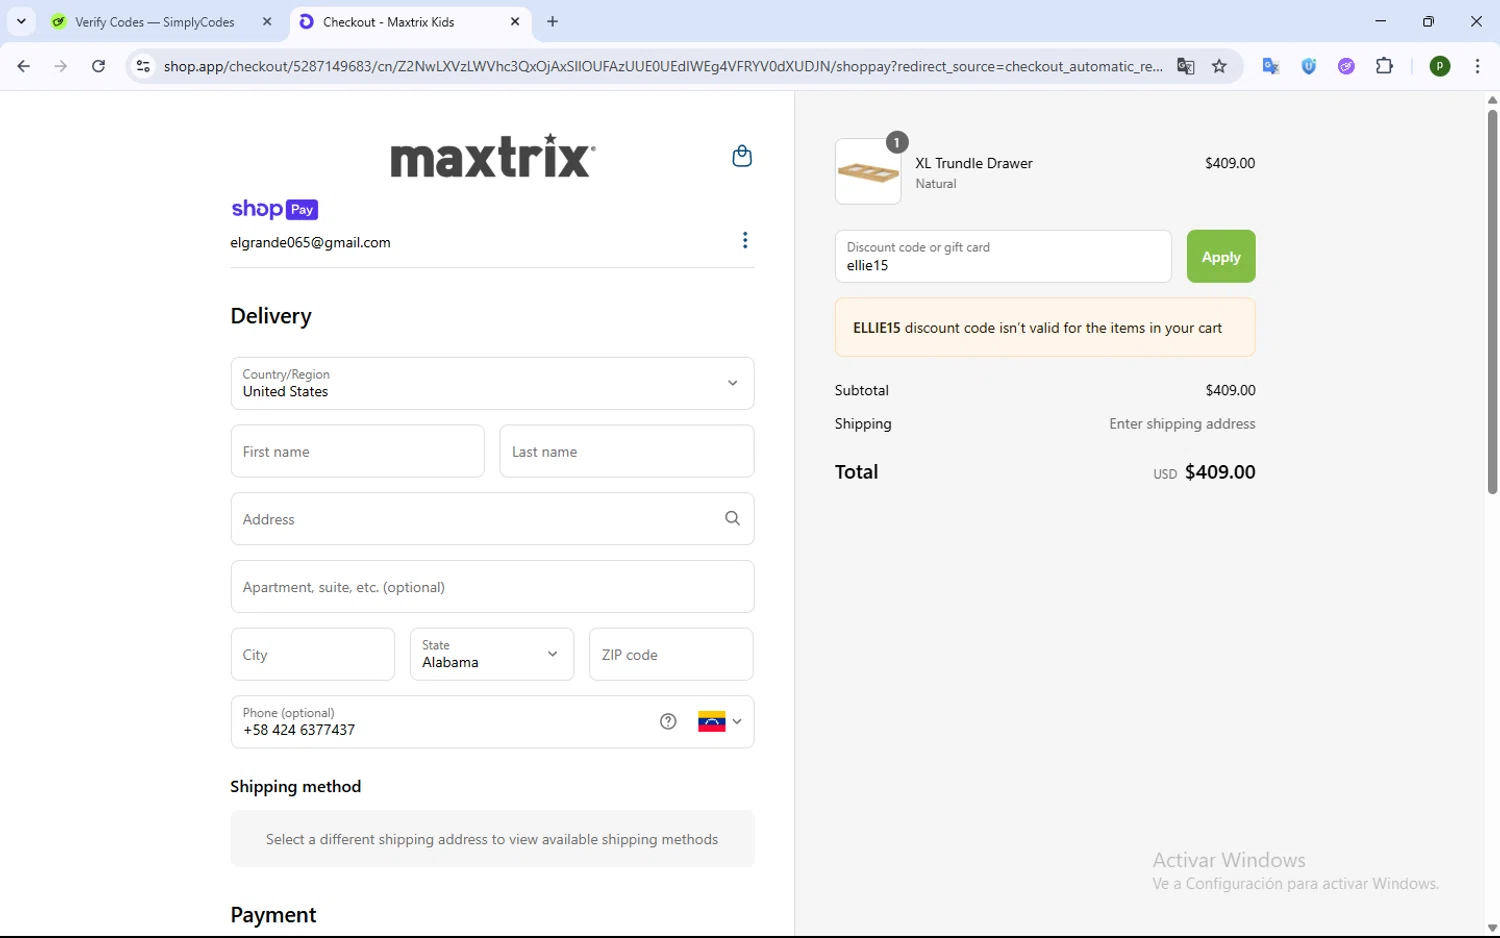The image size is (1500, 938).
Task: Click the address search magnifier icon
Action: (732, 518)
